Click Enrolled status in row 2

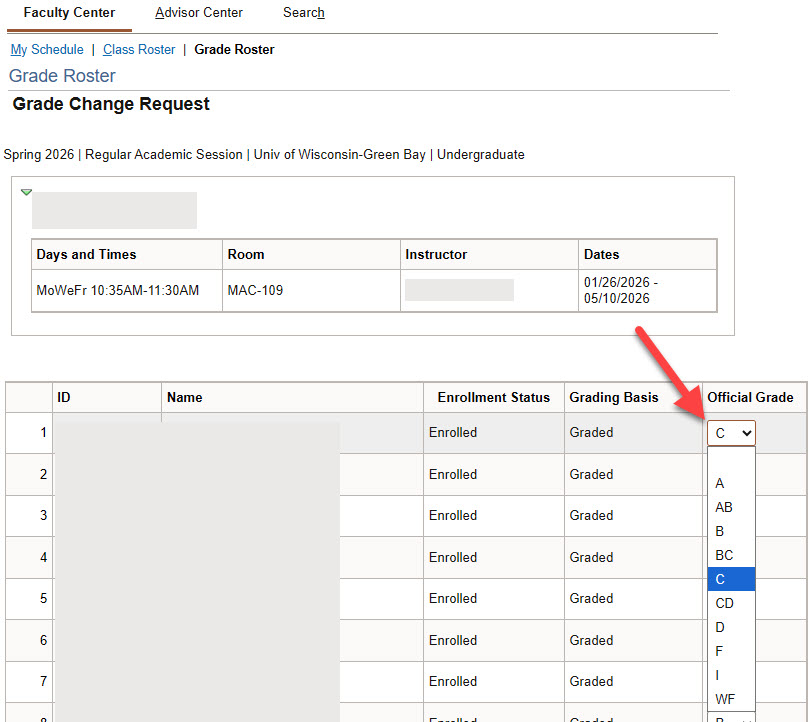453,474
